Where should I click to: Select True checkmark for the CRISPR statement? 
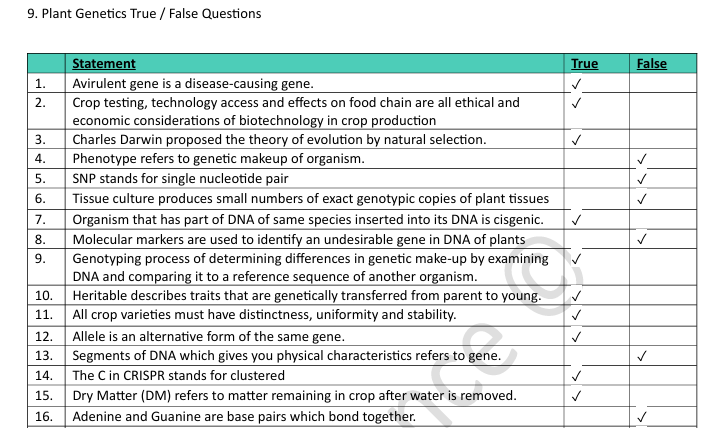pyautogui.click(x=576, y=376)
